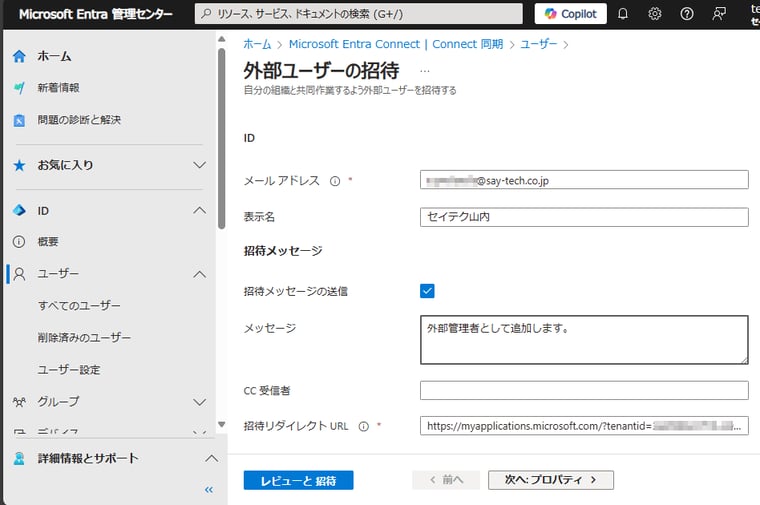Focus the resource search box in header
Screen dimensions: 760x505
(359, 14)
